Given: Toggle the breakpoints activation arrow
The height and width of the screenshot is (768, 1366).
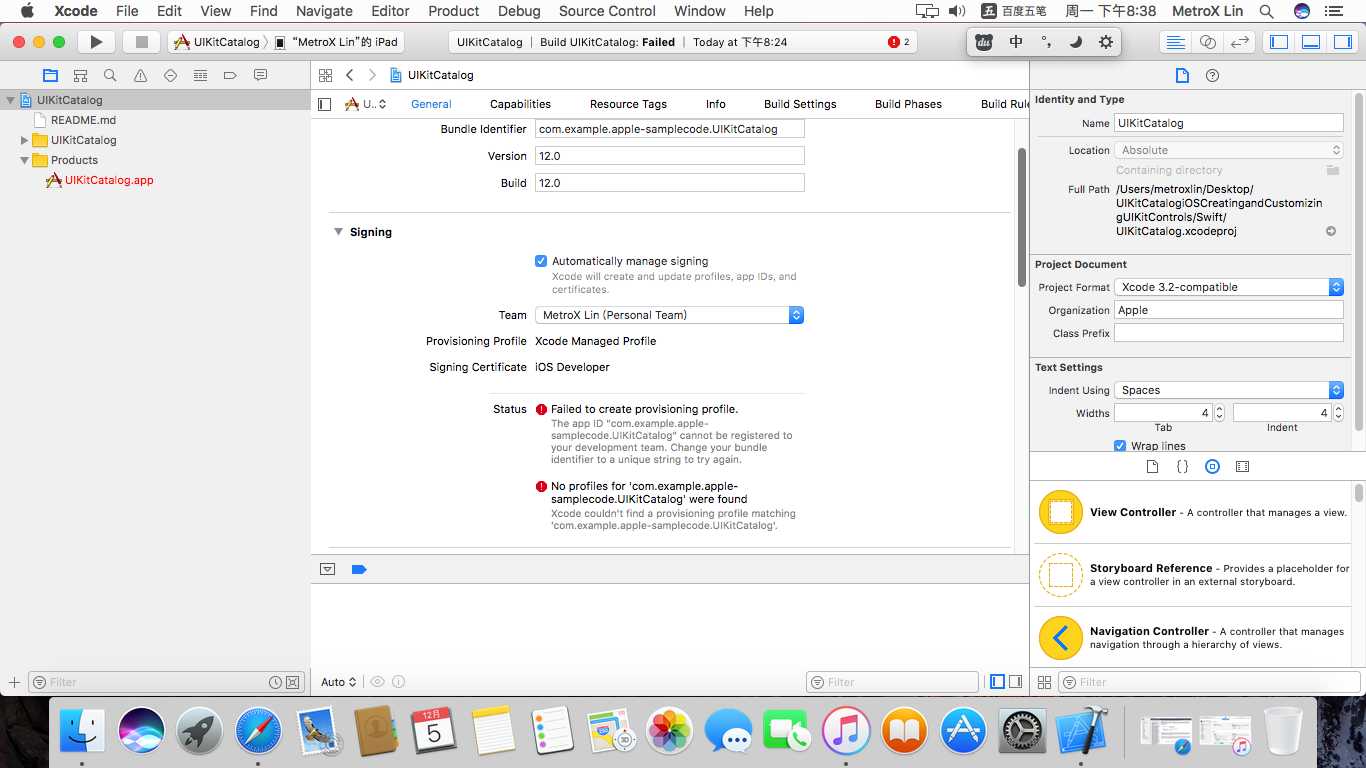Looking at the screenshot, I should [x=359, y=569].
